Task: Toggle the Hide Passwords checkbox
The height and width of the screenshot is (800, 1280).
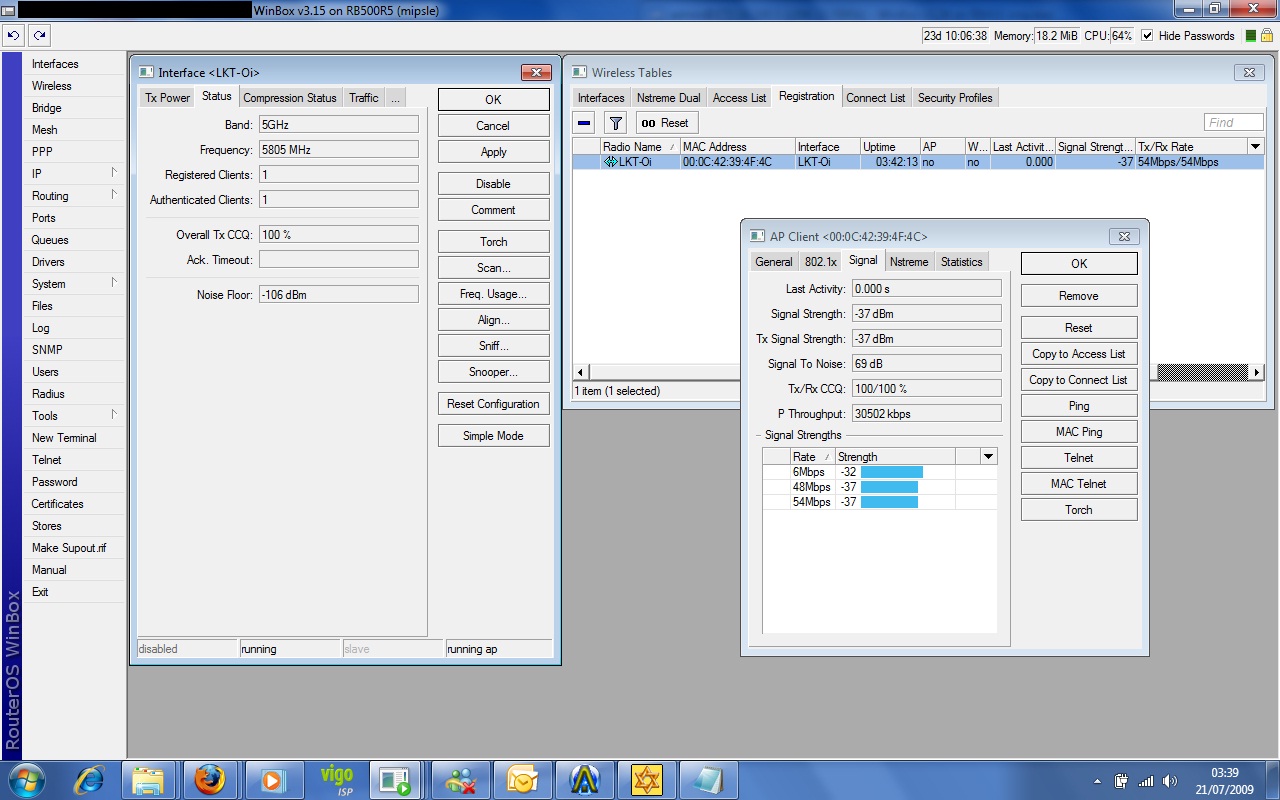Action: tap(1148, 36)
